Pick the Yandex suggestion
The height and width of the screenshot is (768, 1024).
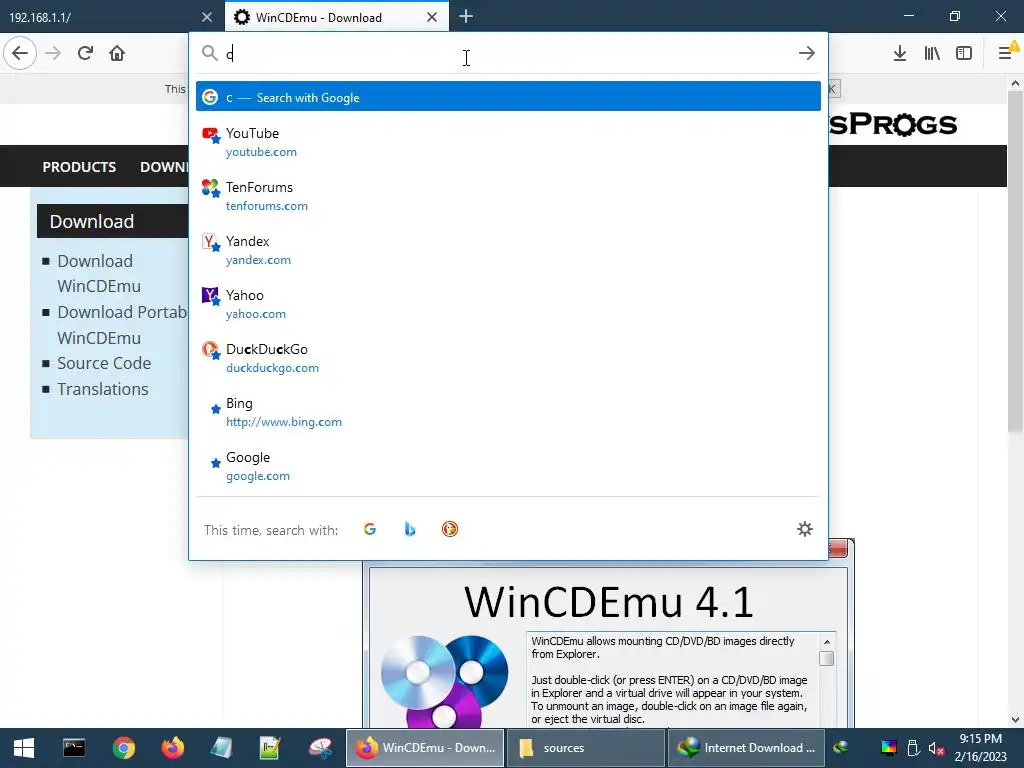[508, 250]
